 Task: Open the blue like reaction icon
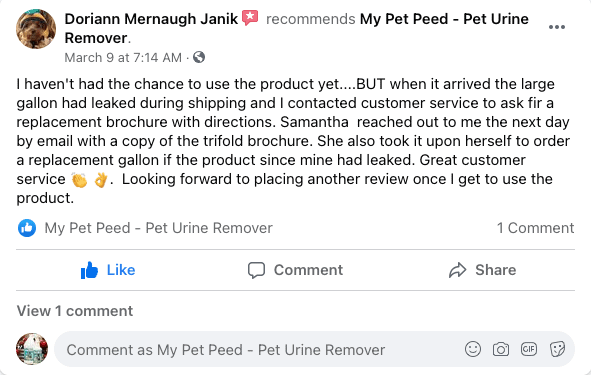[x=27, y=228]
